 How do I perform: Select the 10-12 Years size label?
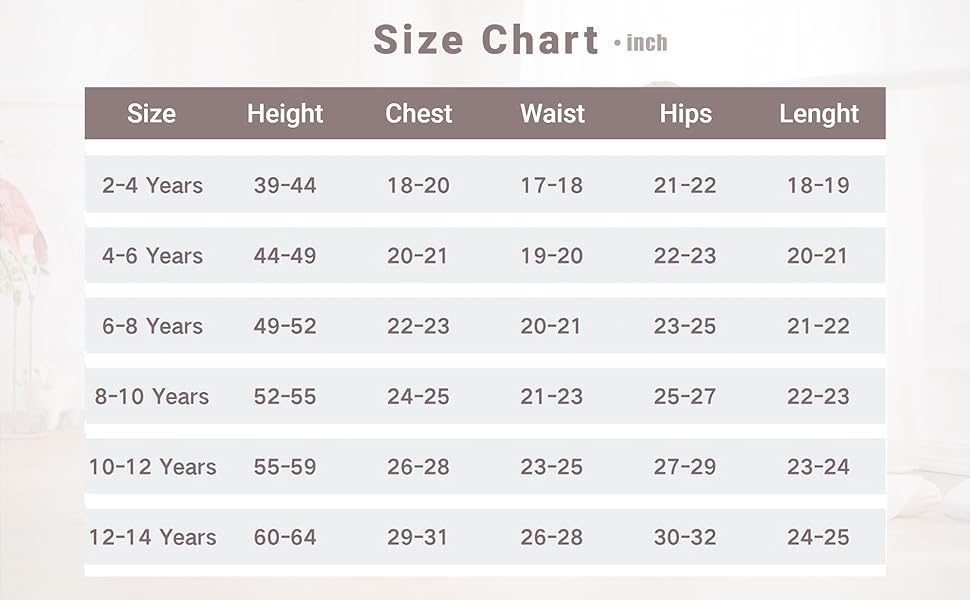click(152, 467)
